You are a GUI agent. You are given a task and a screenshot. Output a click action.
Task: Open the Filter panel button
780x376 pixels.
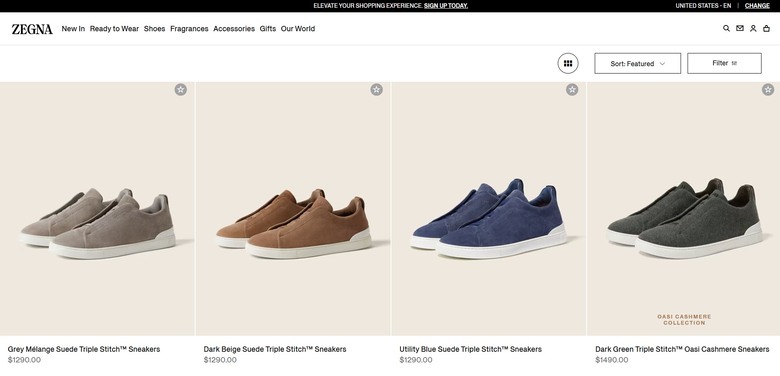click(724, 63)
